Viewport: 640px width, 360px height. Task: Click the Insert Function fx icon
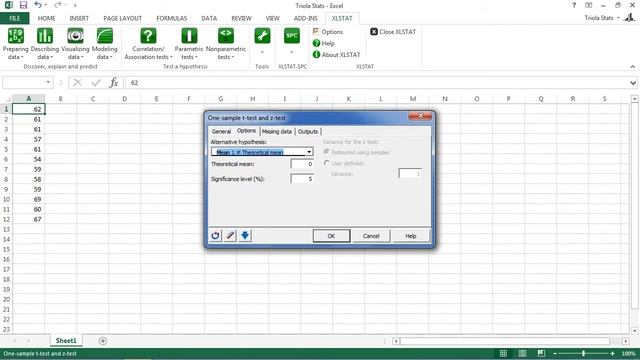click(x=114, y=83)
